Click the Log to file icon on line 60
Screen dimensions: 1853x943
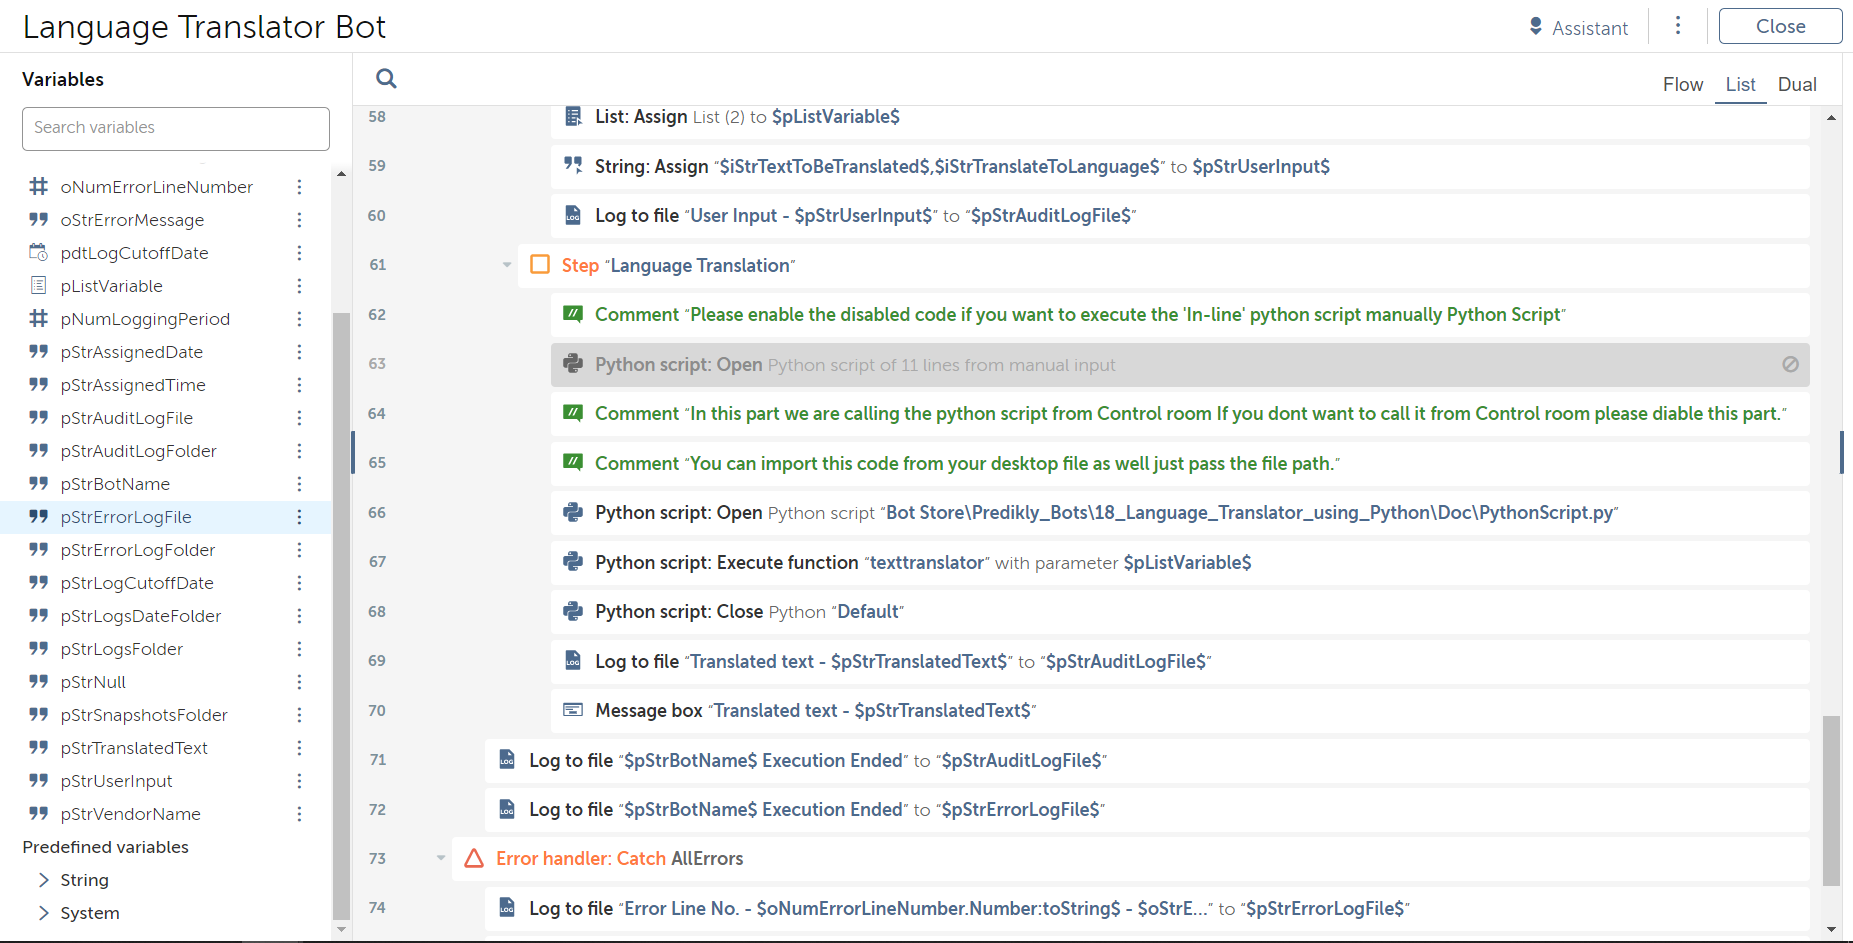tap(573, 215)
